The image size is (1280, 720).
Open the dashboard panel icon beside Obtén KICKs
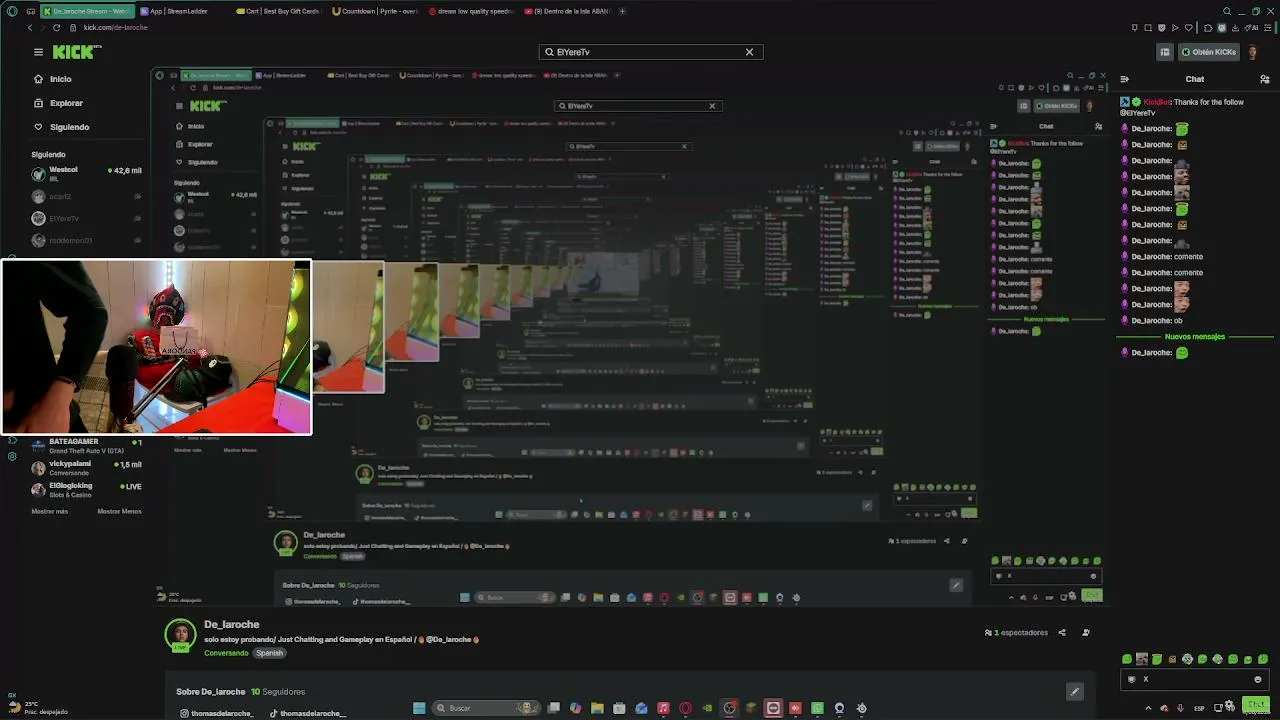pos(1165,52)
